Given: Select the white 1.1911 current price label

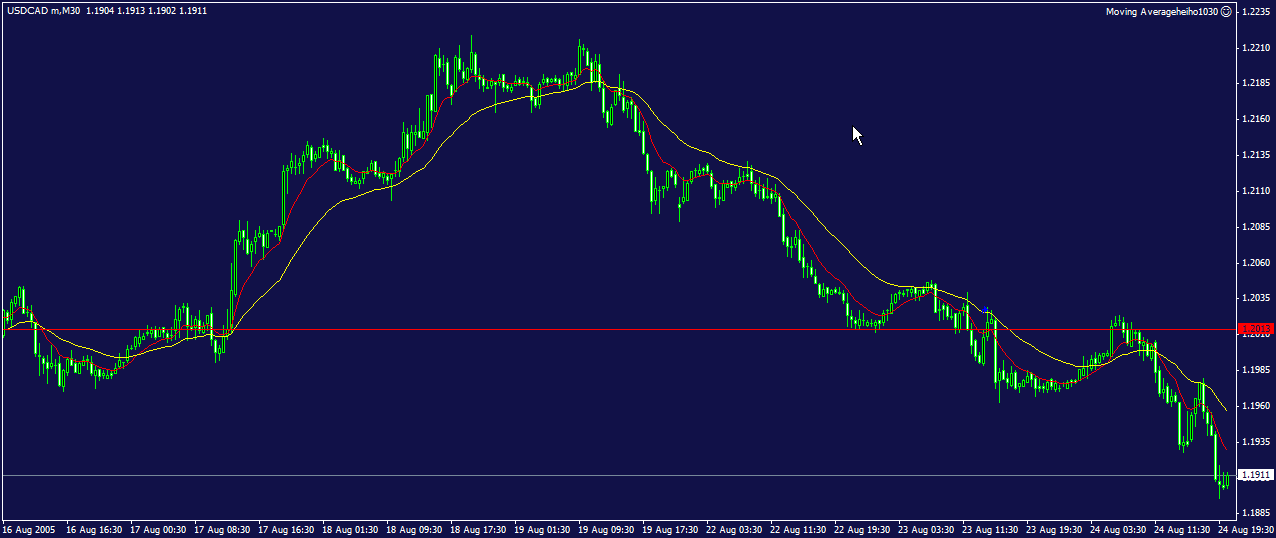Looking at the screenshot, I should pyautogui.click(x=1255, y=475).
